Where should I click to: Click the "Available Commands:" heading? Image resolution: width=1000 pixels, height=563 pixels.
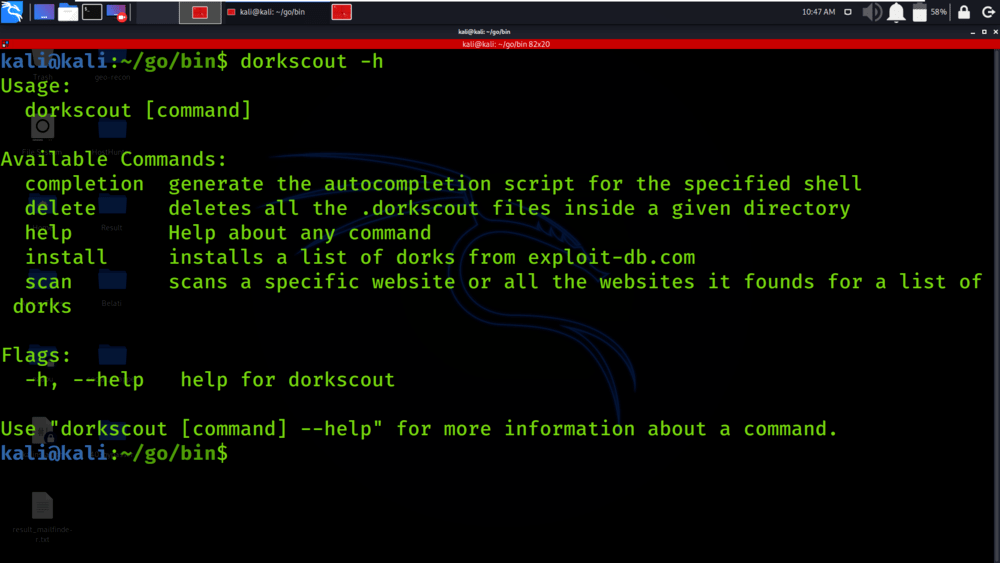coord(114,159)
